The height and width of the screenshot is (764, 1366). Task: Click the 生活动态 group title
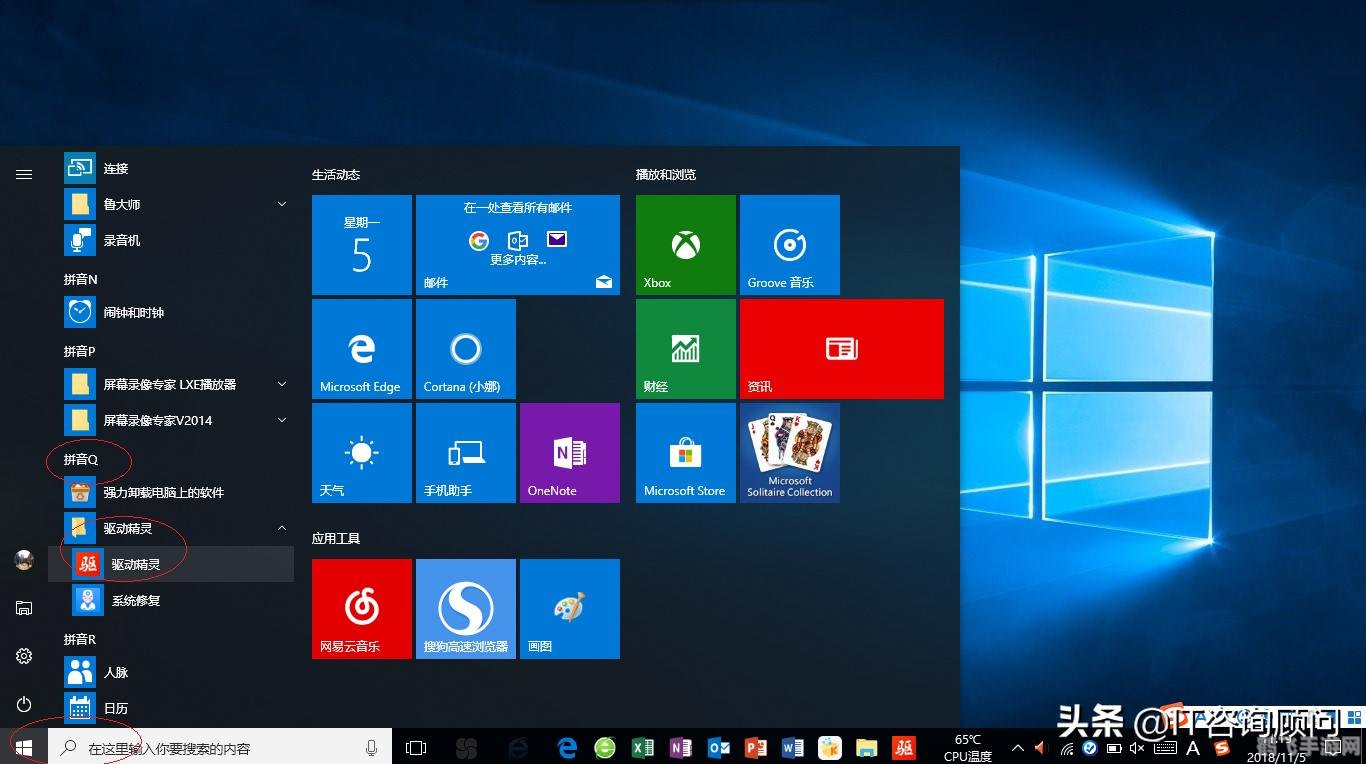(x=336, y=174)
